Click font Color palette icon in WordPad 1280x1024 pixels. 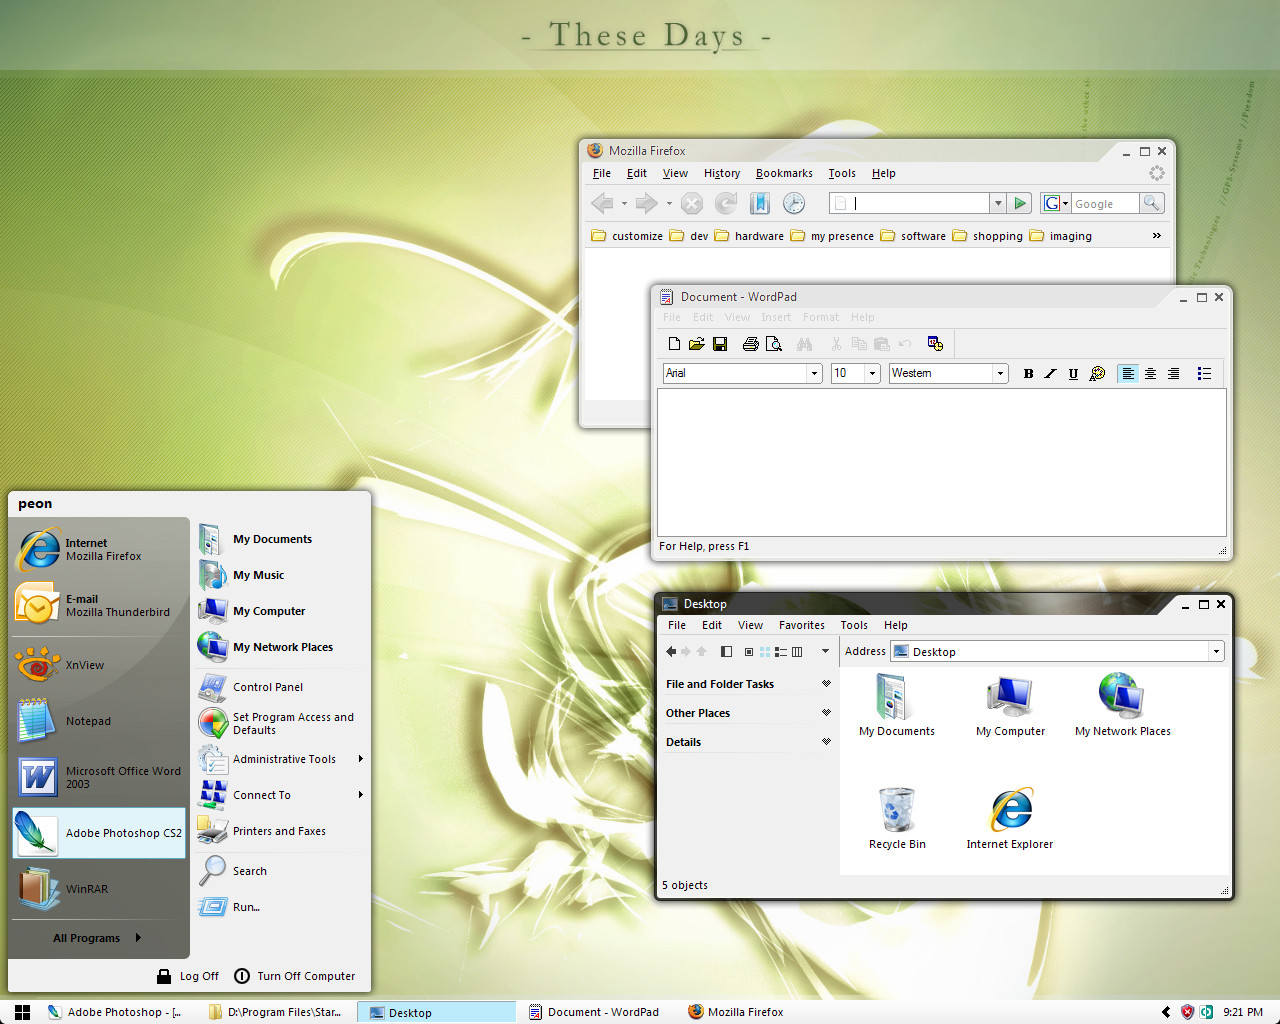tap(1097, 373)
